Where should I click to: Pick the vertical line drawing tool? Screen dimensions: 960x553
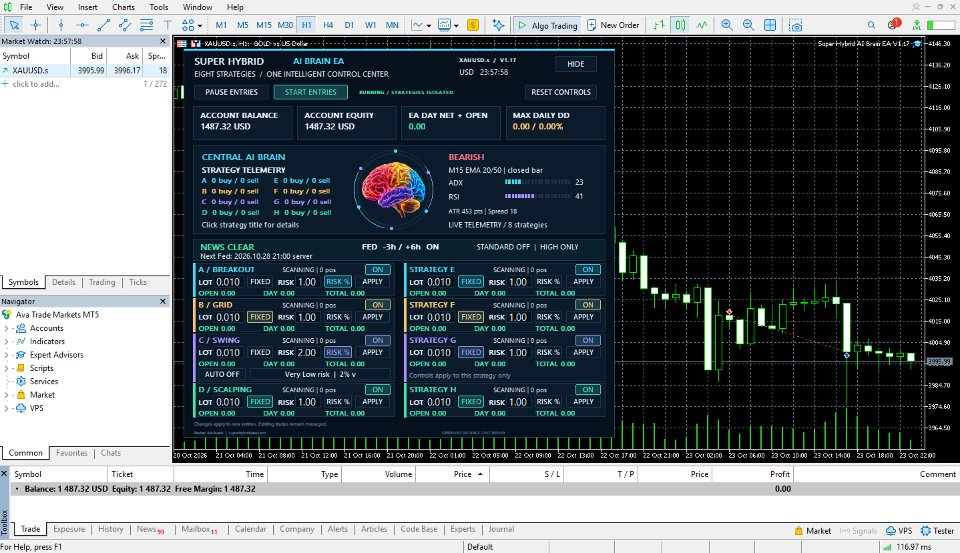[x=61, y=25]
